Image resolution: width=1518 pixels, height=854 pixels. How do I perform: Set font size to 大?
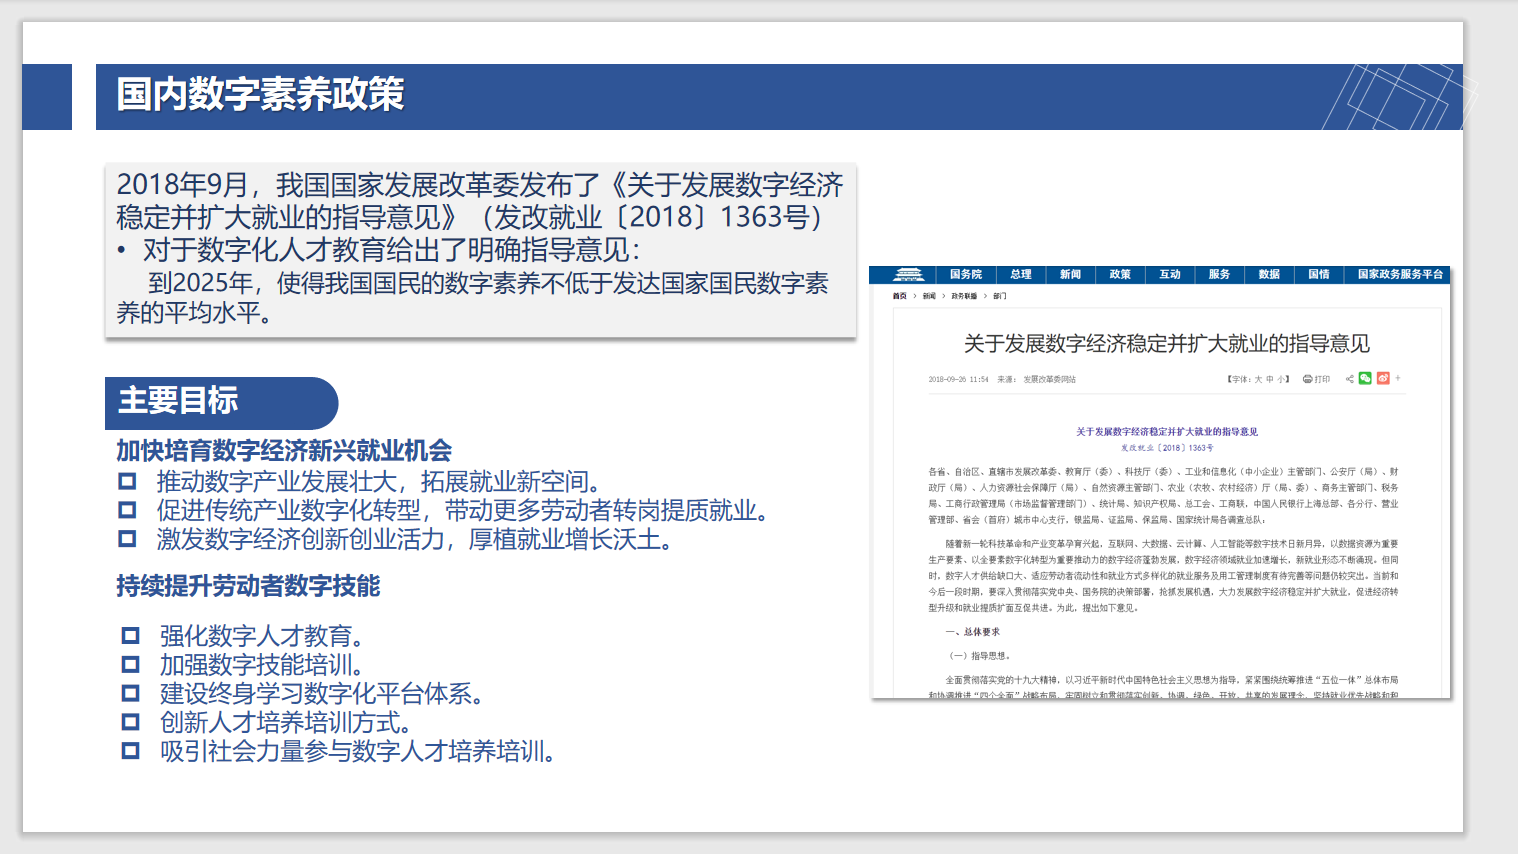(x=1258, y=379)
